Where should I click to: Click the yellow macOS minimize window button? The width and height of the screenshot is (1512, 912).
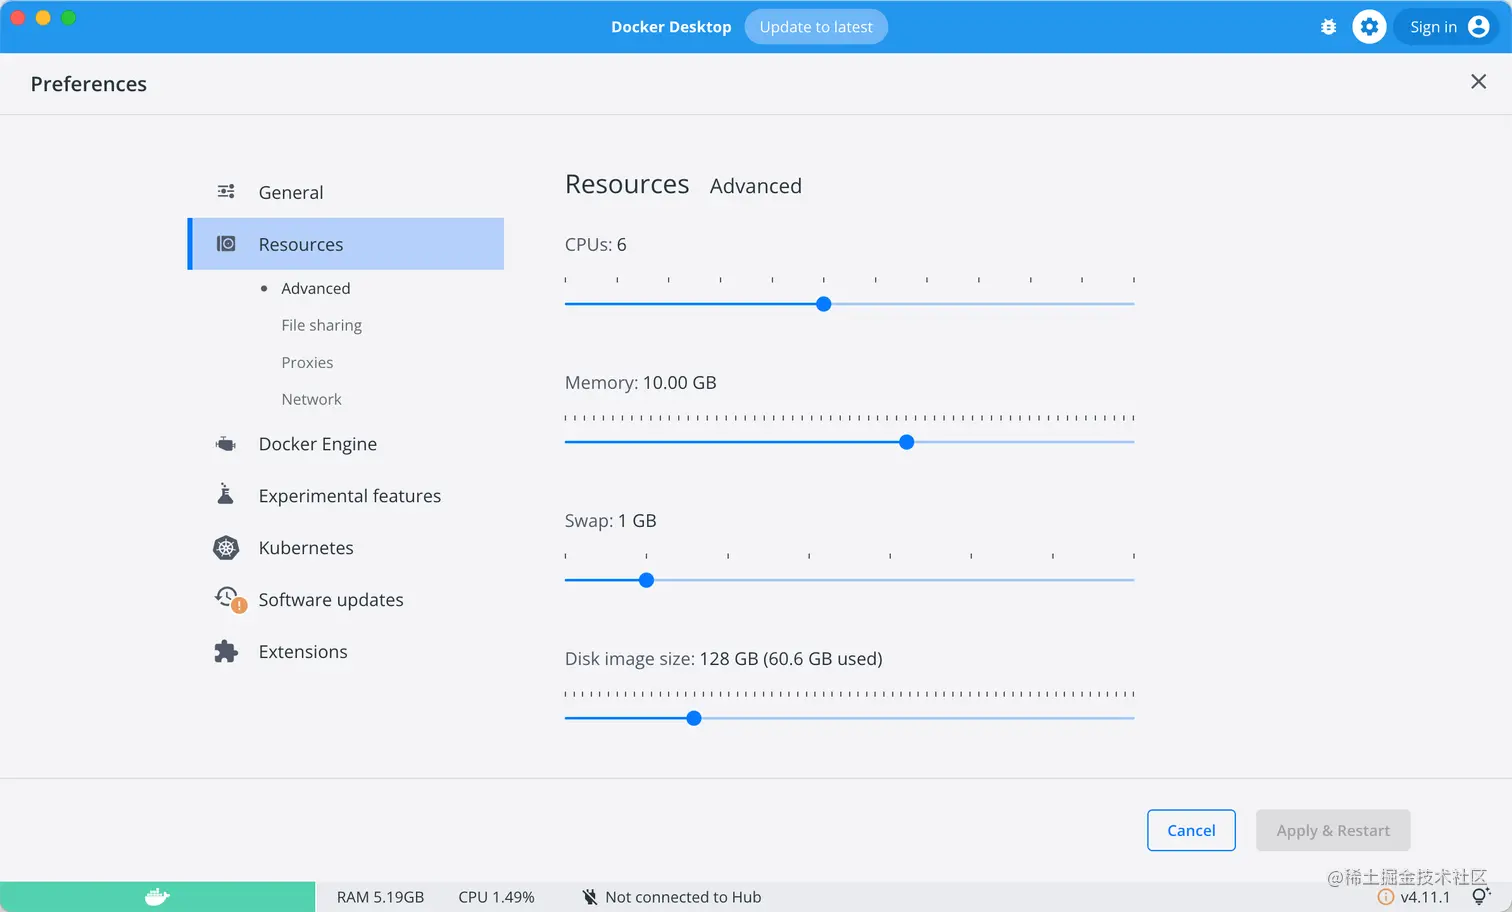point(43,17)
